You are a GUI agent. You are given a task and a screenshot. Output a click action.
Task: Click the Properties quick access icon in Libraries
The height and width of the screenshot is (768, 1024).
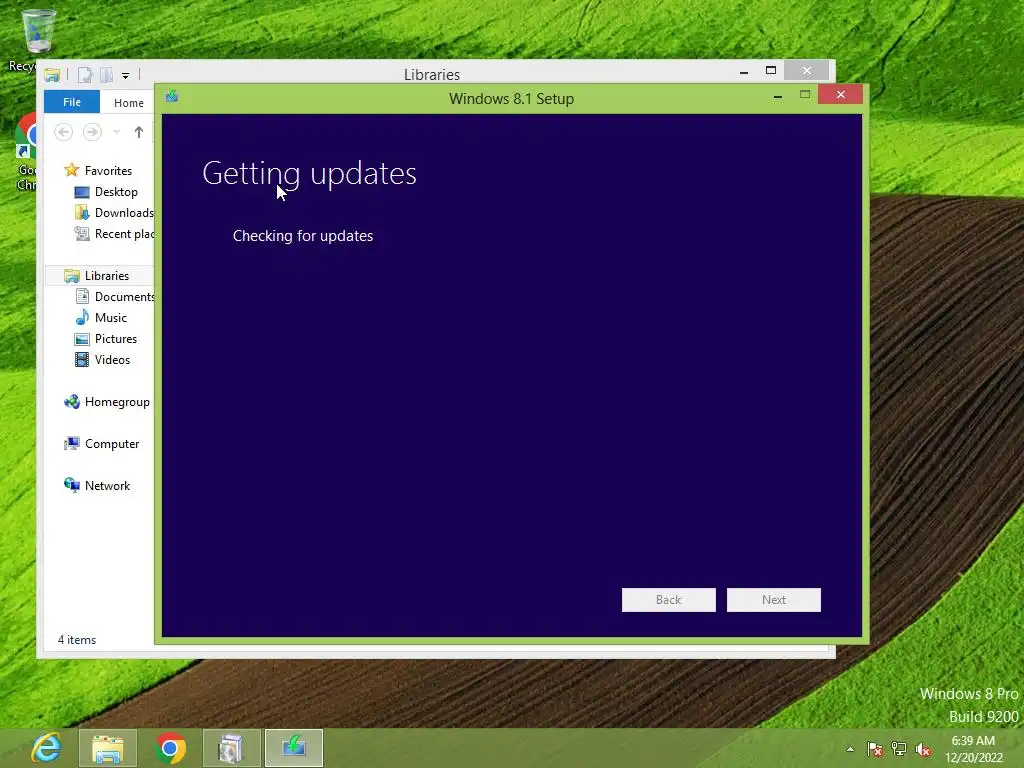[85, 75]
